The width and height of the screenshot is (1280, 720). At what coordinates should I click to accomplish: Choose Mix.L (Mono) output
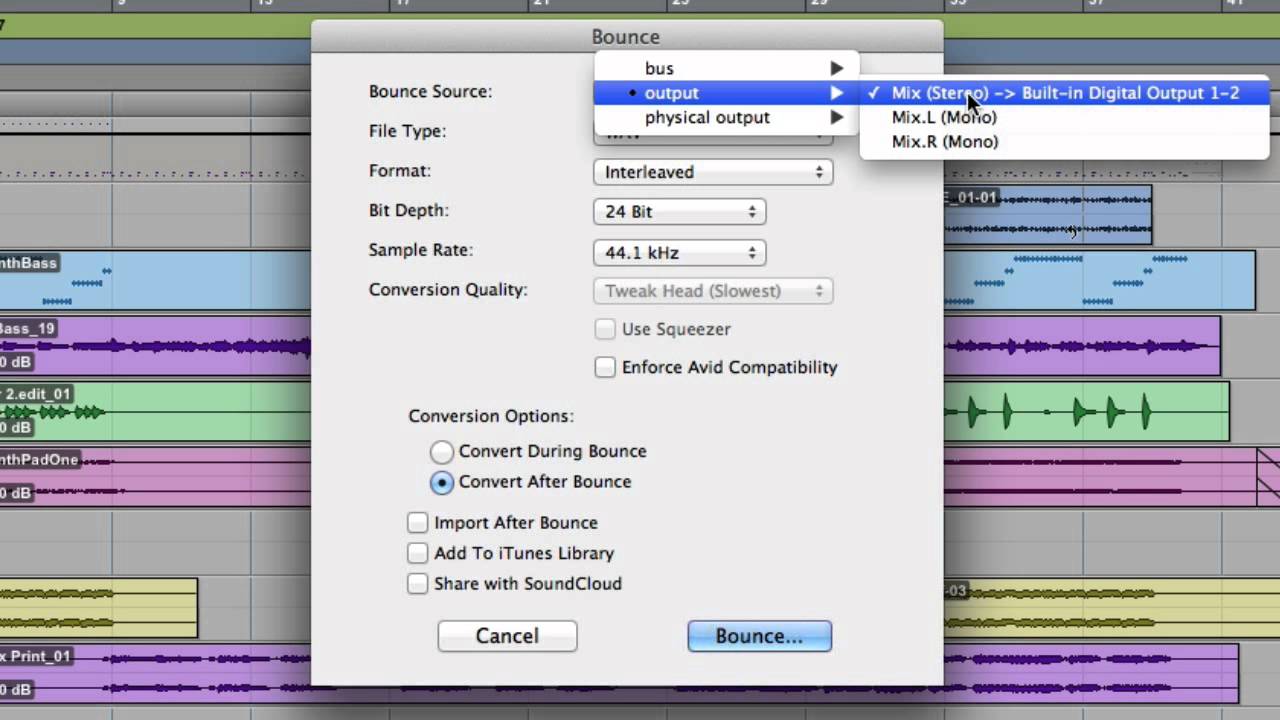[1065, 117]
